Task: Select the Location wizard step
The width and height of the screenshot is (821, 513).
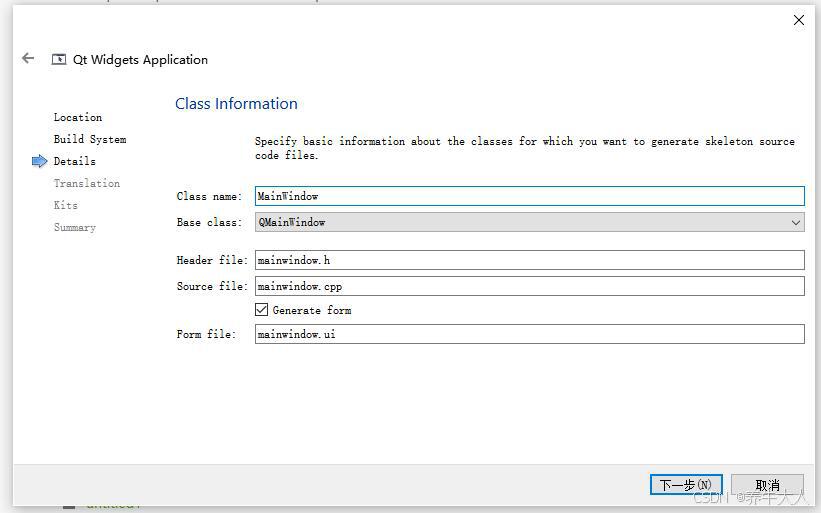Action: point(78,117)
